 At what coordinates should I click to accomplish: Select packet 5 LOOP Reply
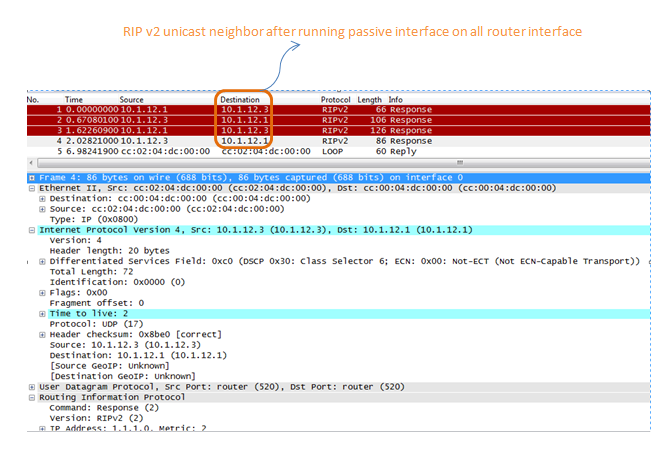pyautogui.click(x=338, y=151)
